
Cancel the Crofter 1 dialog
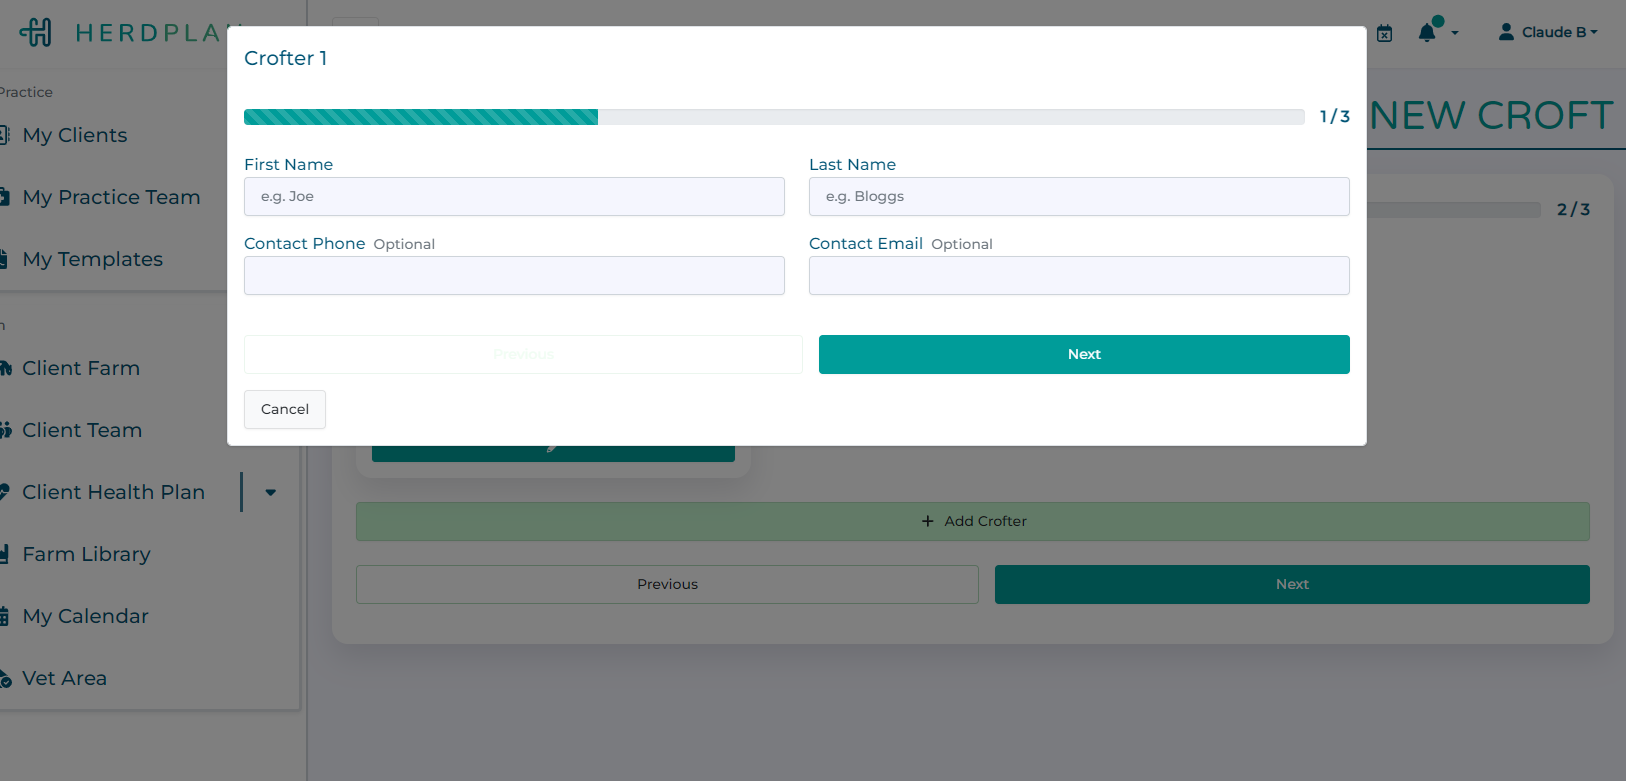(285, 409)
